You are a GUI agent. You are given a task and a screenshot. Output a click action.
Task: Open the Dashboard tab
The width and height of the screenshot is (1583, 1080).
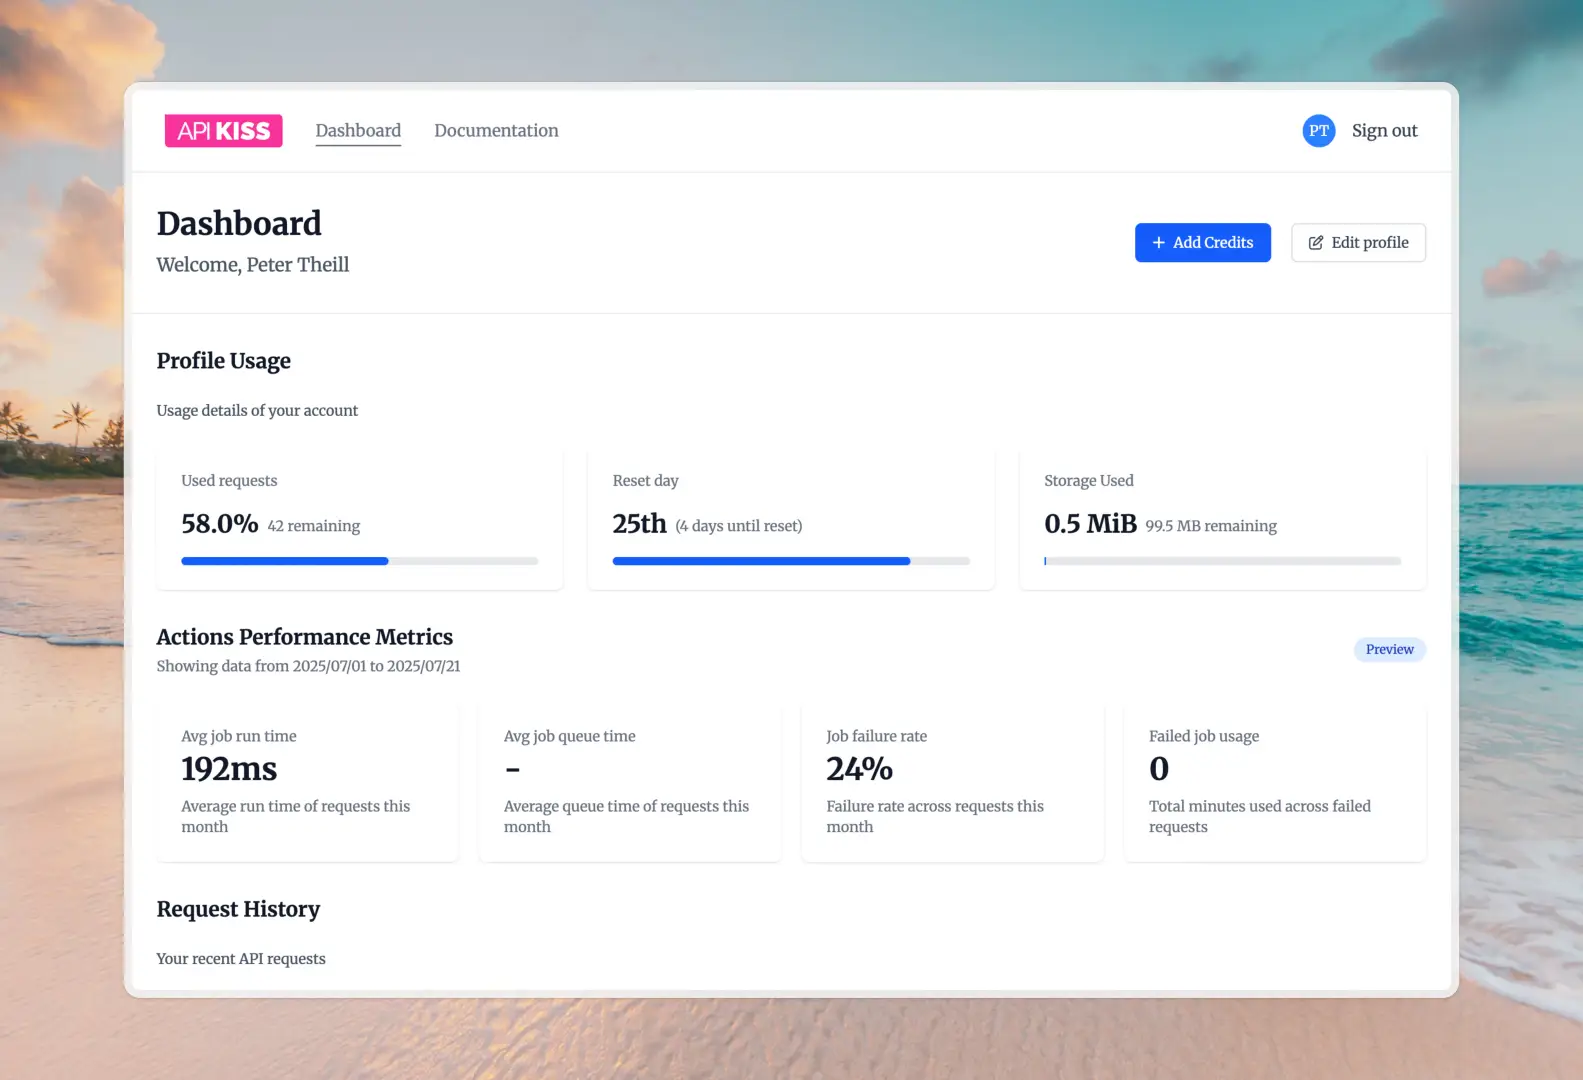point(358,131)
